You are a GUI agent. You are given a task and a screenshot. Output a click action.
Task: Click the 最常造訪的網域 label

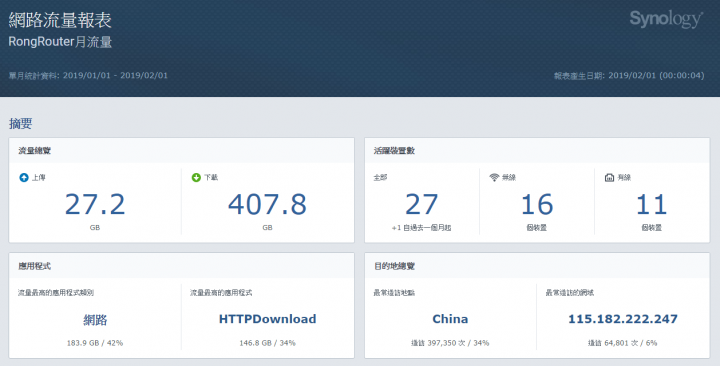tap(569, 293)
